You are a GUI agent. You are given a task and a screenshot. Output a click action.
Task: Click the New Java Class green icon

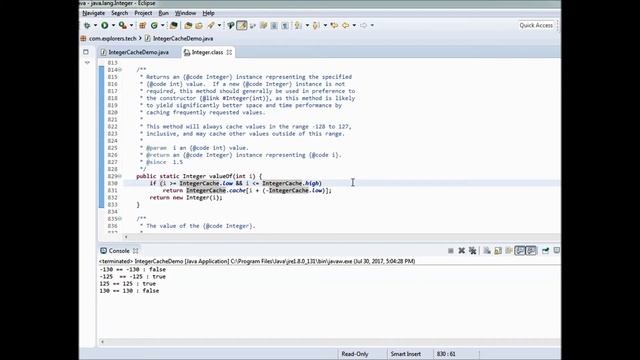[154, 25]
